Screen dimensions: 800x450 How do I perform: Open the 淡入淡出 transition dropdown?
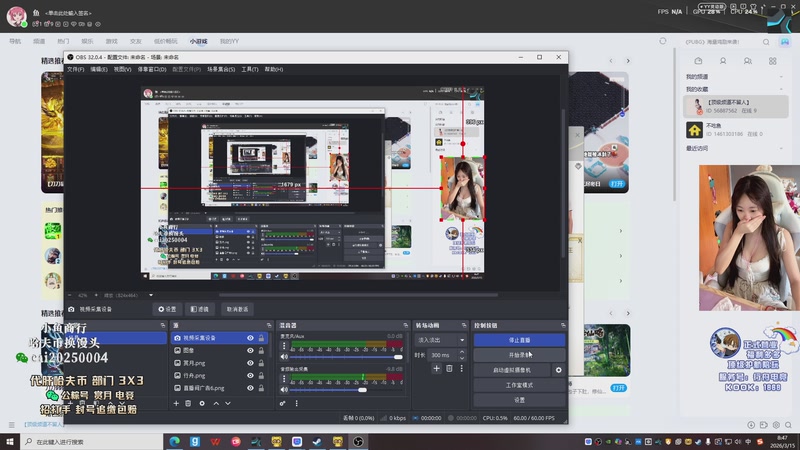(x=440, y=340)
